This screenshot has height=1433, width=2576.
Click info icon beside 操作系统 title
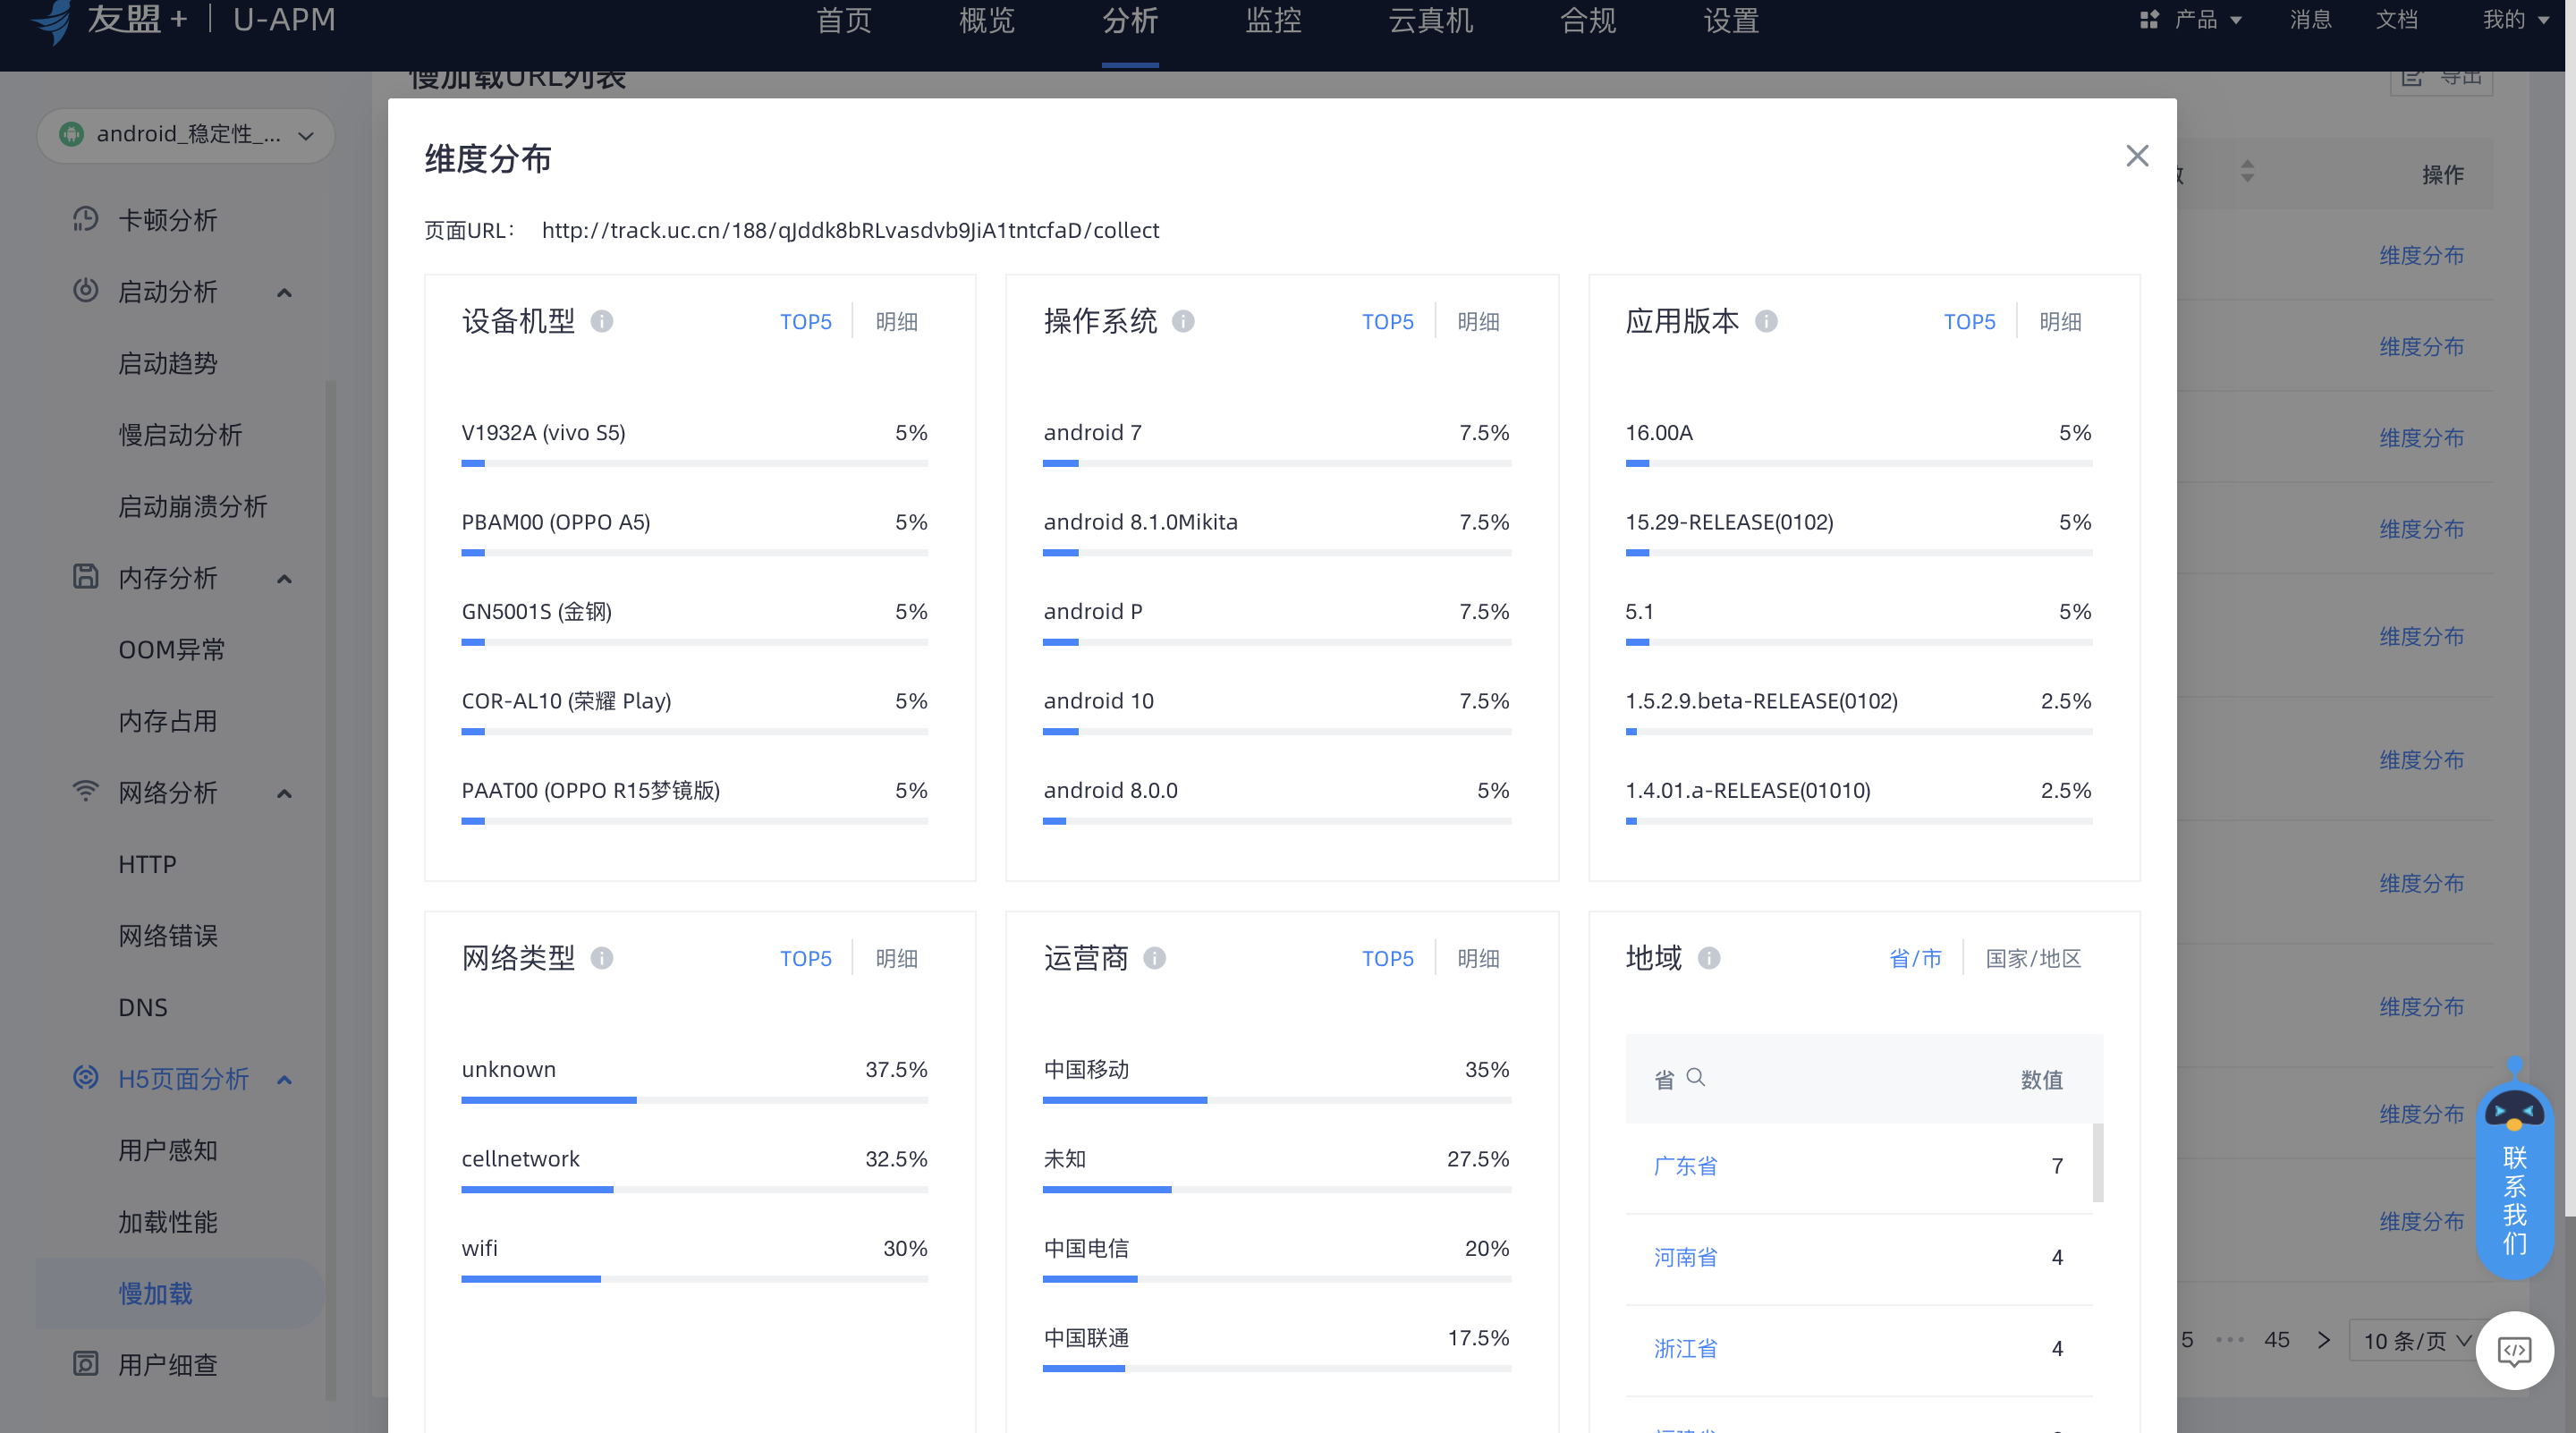tap(1183, 321)
